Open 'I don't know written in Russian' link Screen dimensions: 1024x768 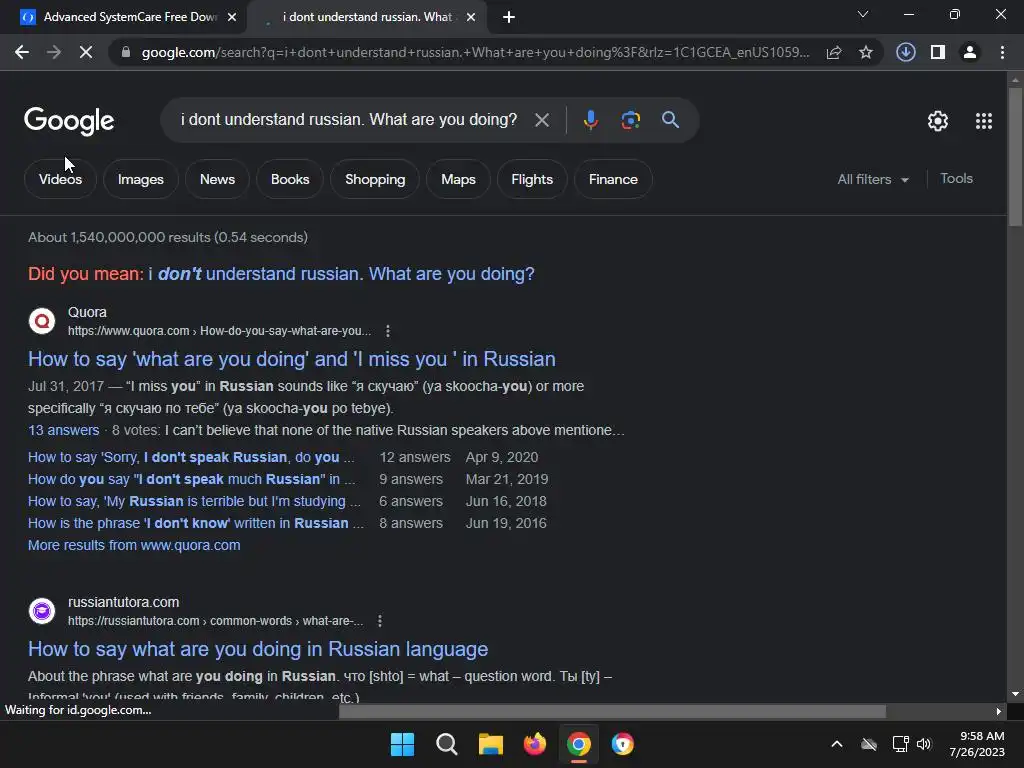point(196,524)
